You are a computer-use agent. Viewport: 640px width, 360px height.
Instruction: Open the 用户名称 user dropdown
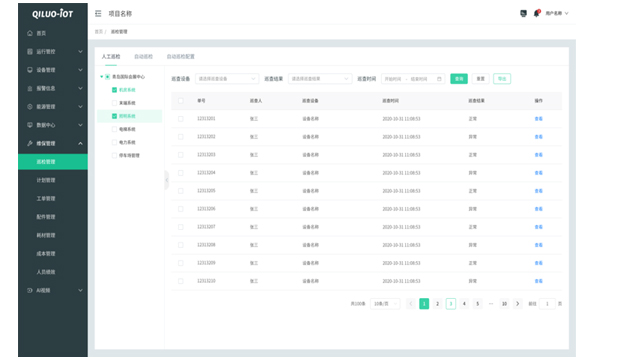[557, 13]
